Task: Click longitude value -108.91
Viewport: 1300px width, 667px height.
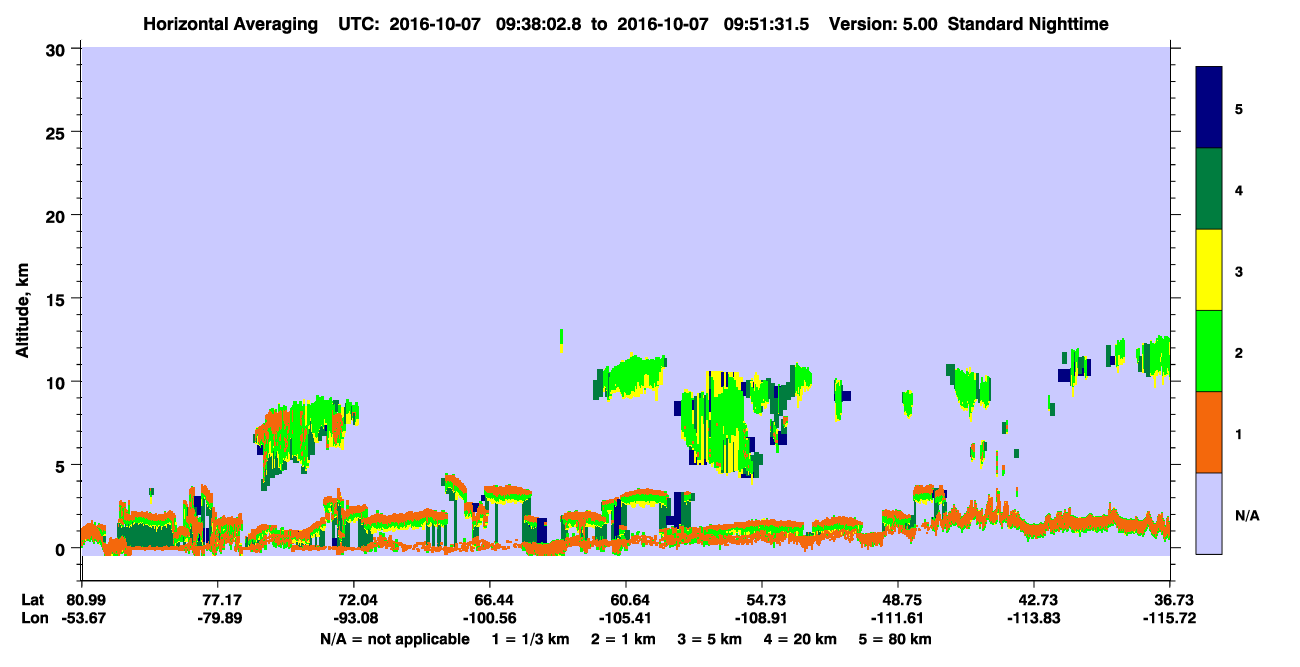Action: coord(762,618)
